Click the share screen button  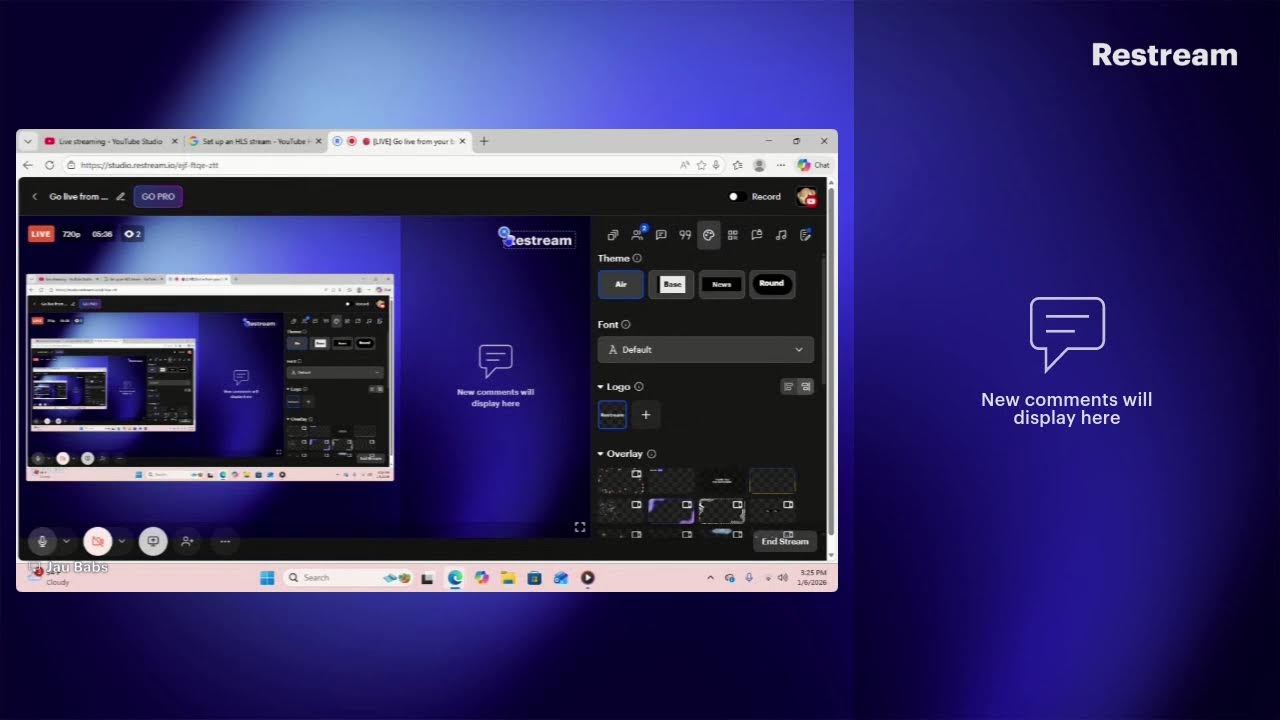point(153,541)
